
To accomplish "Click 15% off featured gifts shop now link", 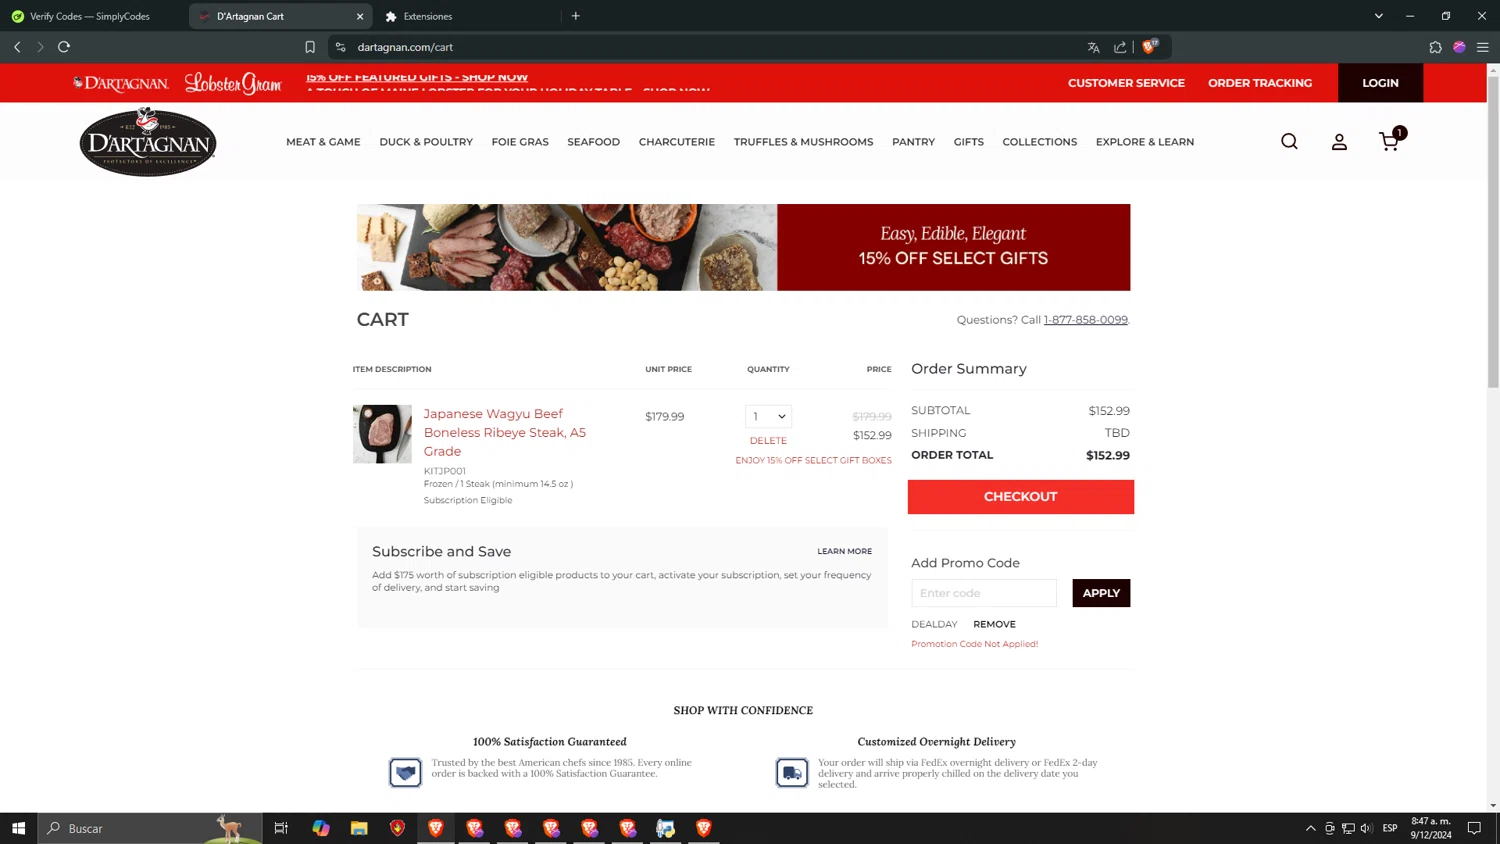I will tap(417, 77).
